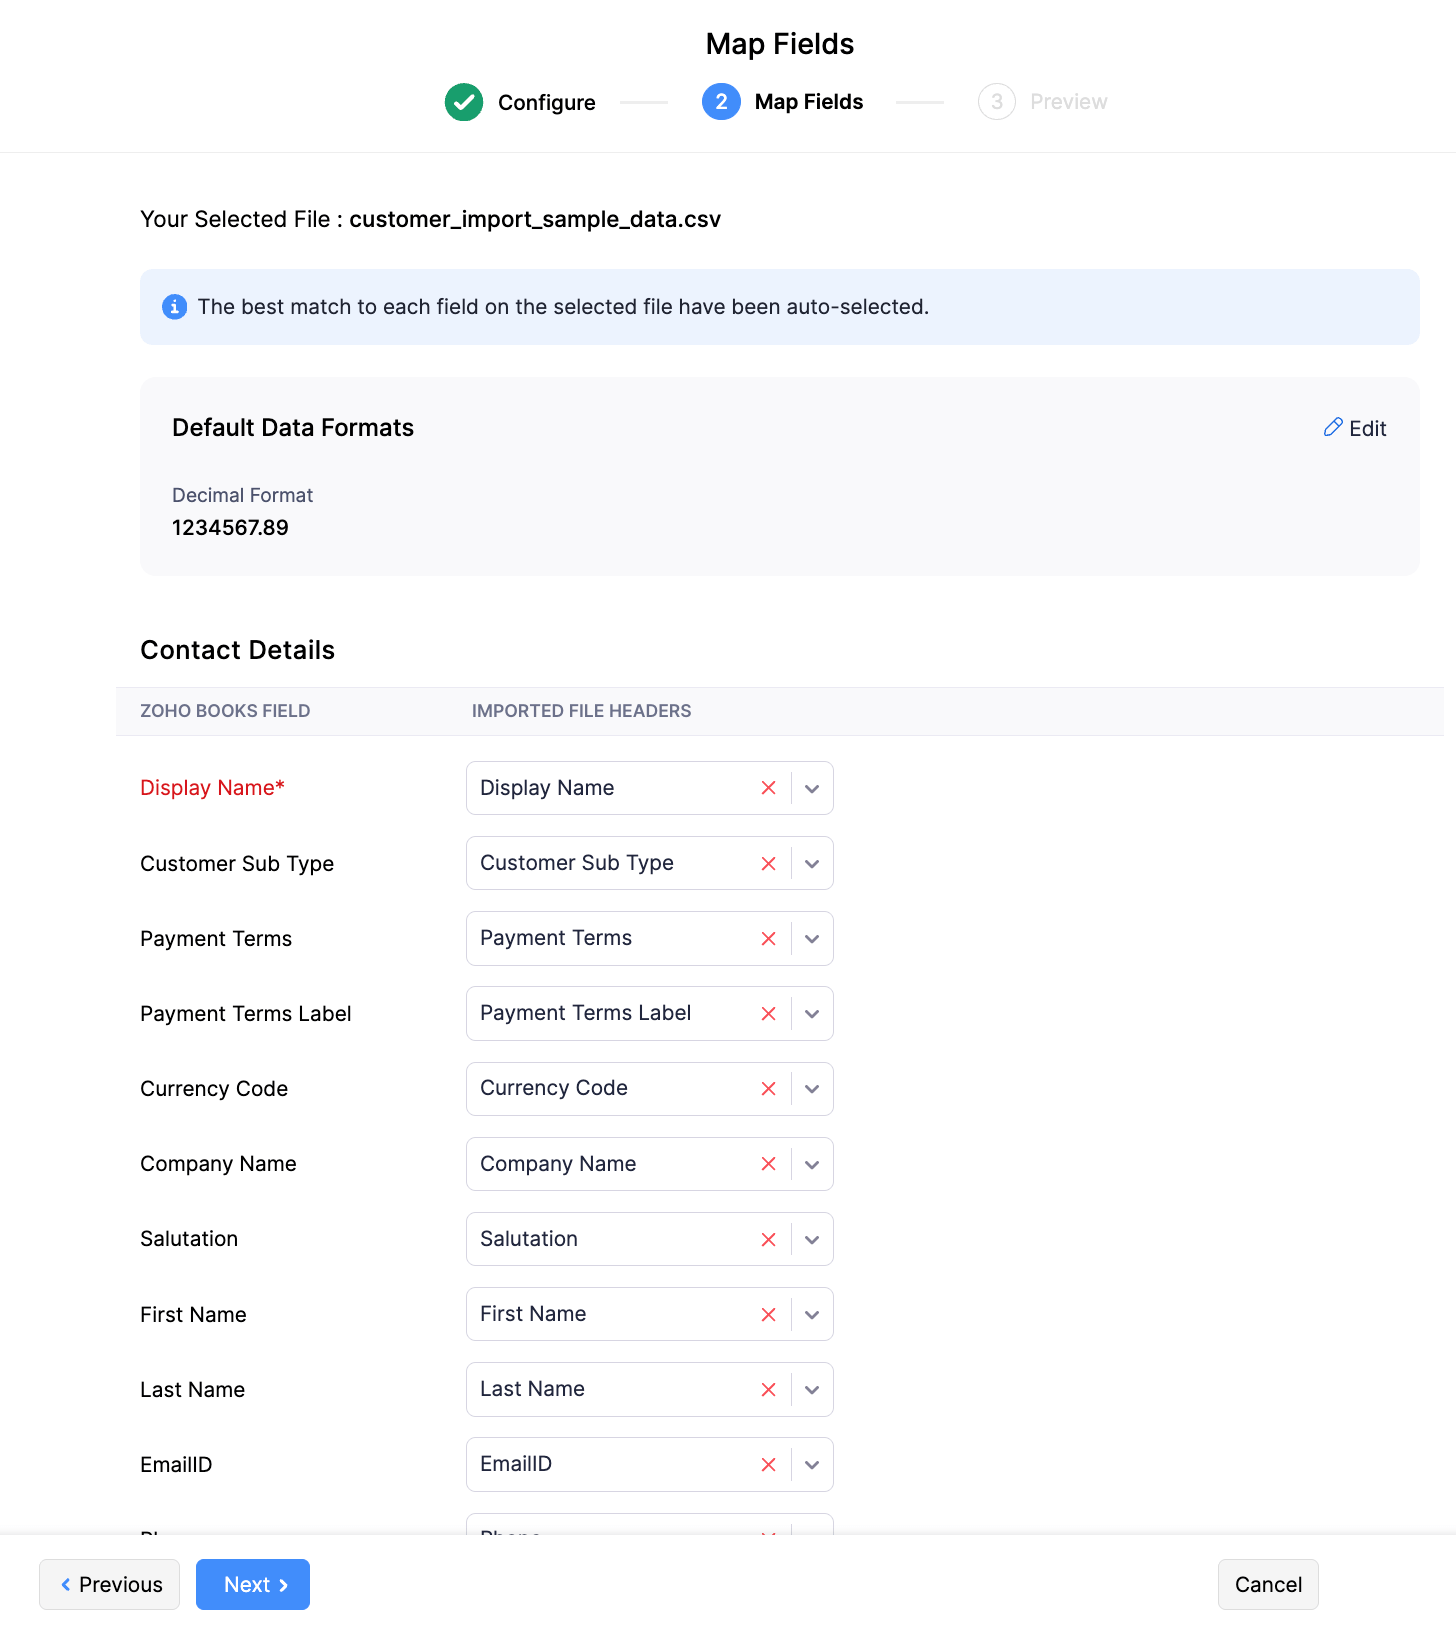Viewport: 1456px width, 1632px height.
Task: Open the First Name dropdown chevron
Action: (x=812, y=1315)
